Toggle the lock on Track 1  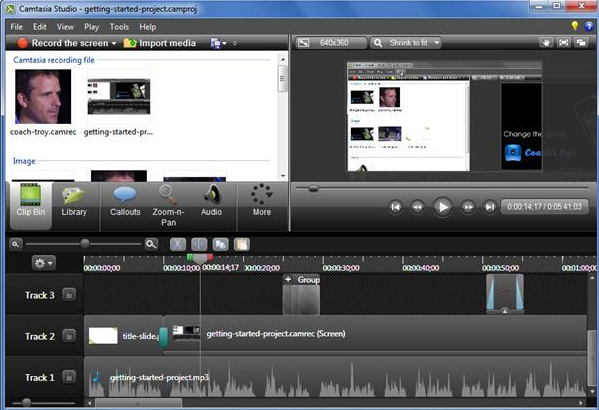(x=69, y=377)
